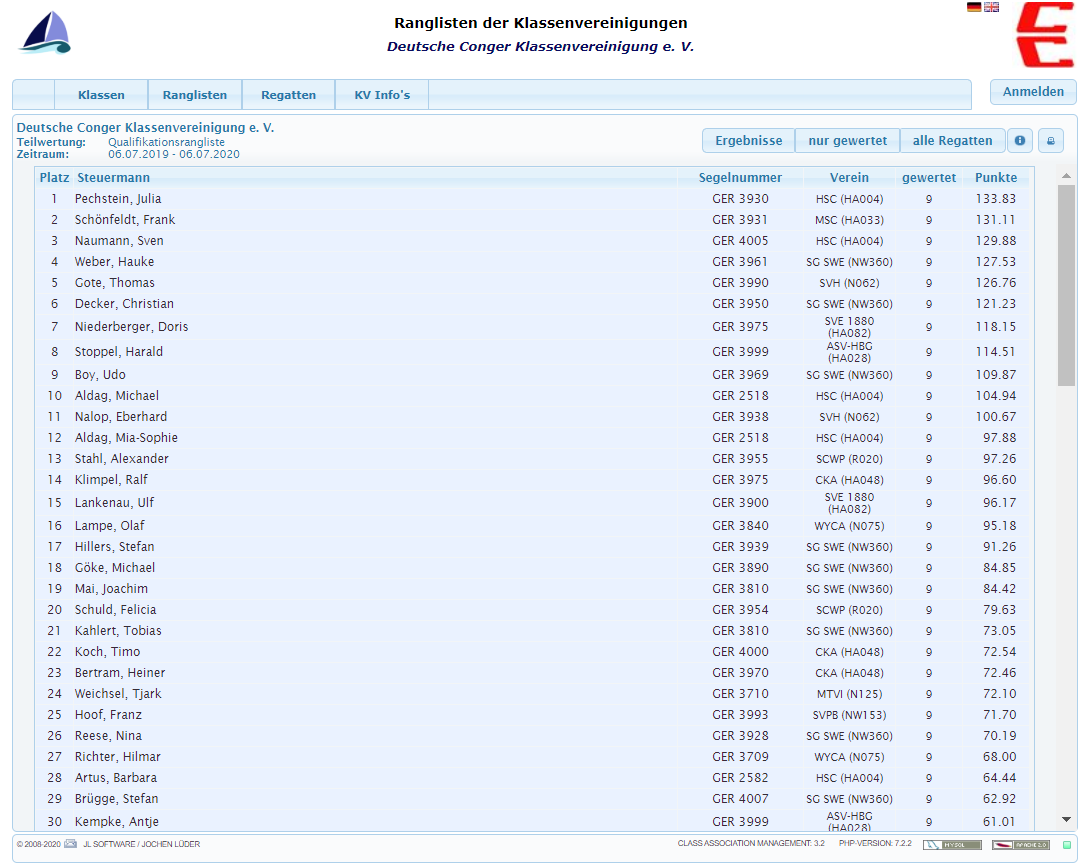Switch language with the German flag
1081x866 pixels.
click(x=973, y=7)
